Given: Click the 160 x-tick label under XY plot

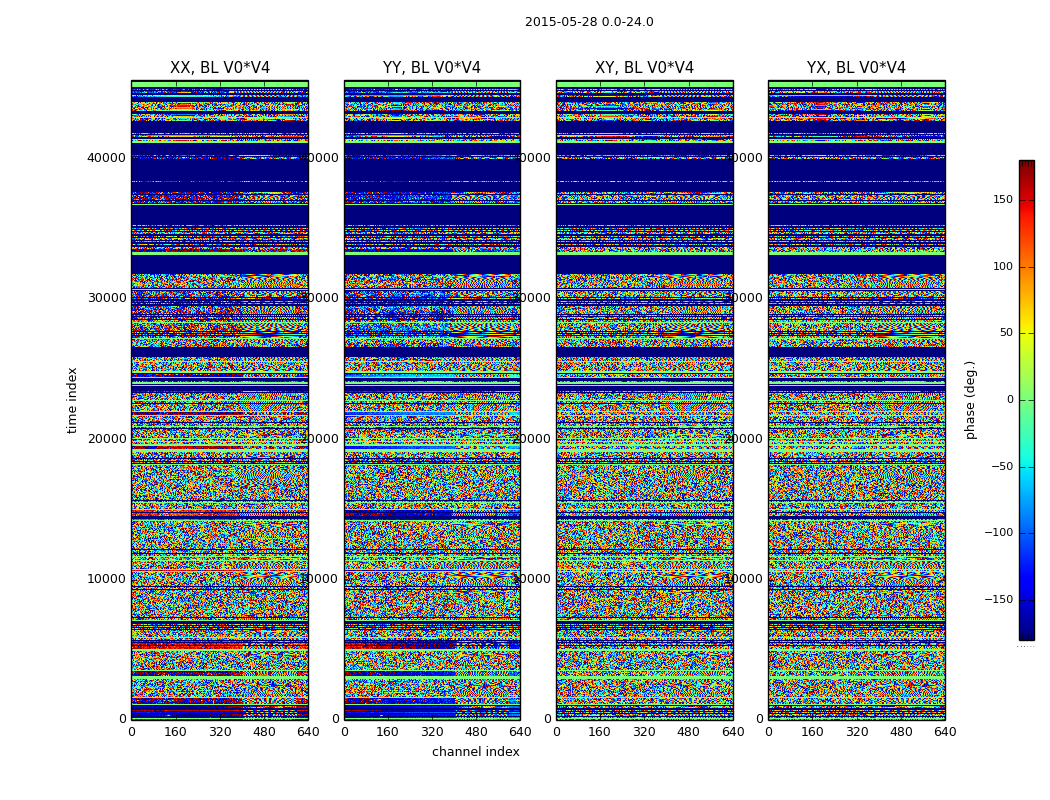Looking at the screenshot, I should pyautogui.click(x=600, y=732).
